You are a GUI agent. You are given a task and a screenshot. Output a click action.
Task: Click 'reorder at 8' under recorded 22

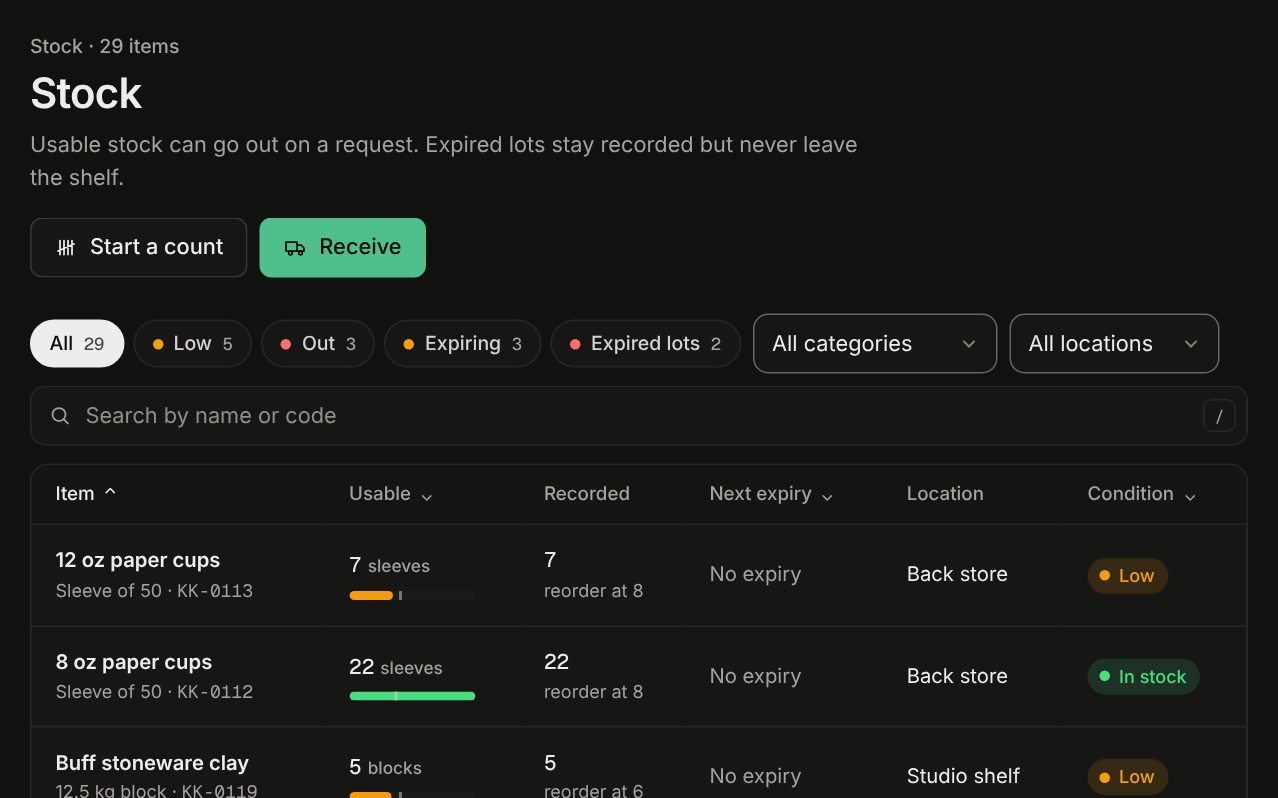[x=593, y=692]
